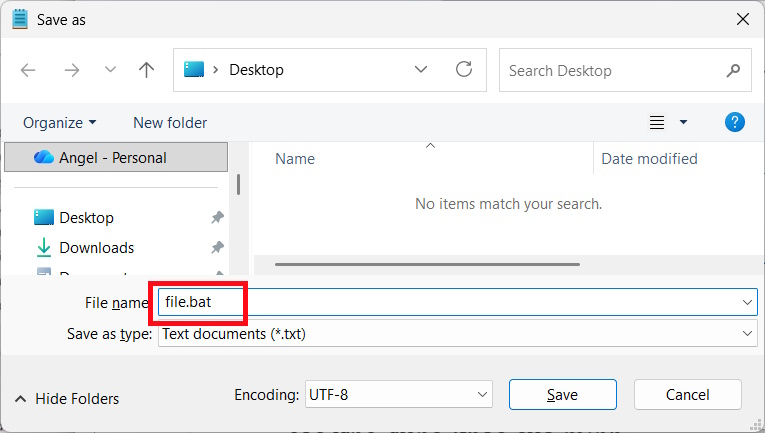Select Desktop in the navigation pane
The width and height of the screenshot is (765, 433).
(86, 217)
